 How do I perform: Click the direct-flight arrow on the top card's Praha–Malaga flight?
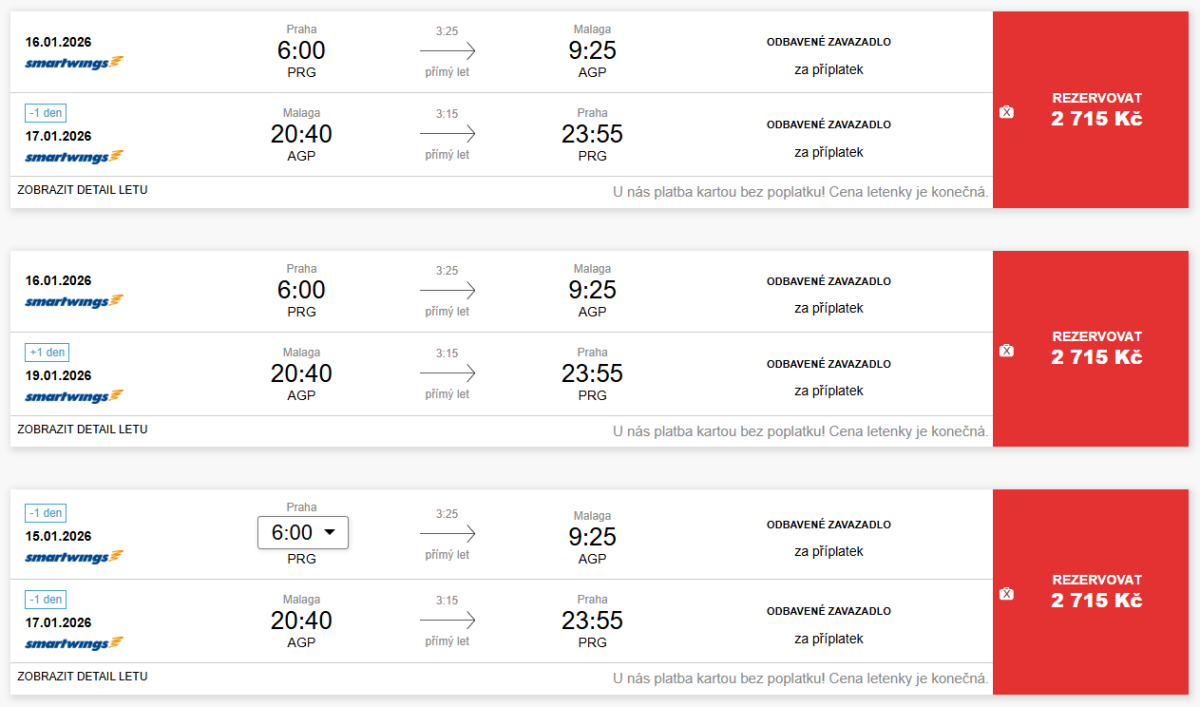click(447, 51)
